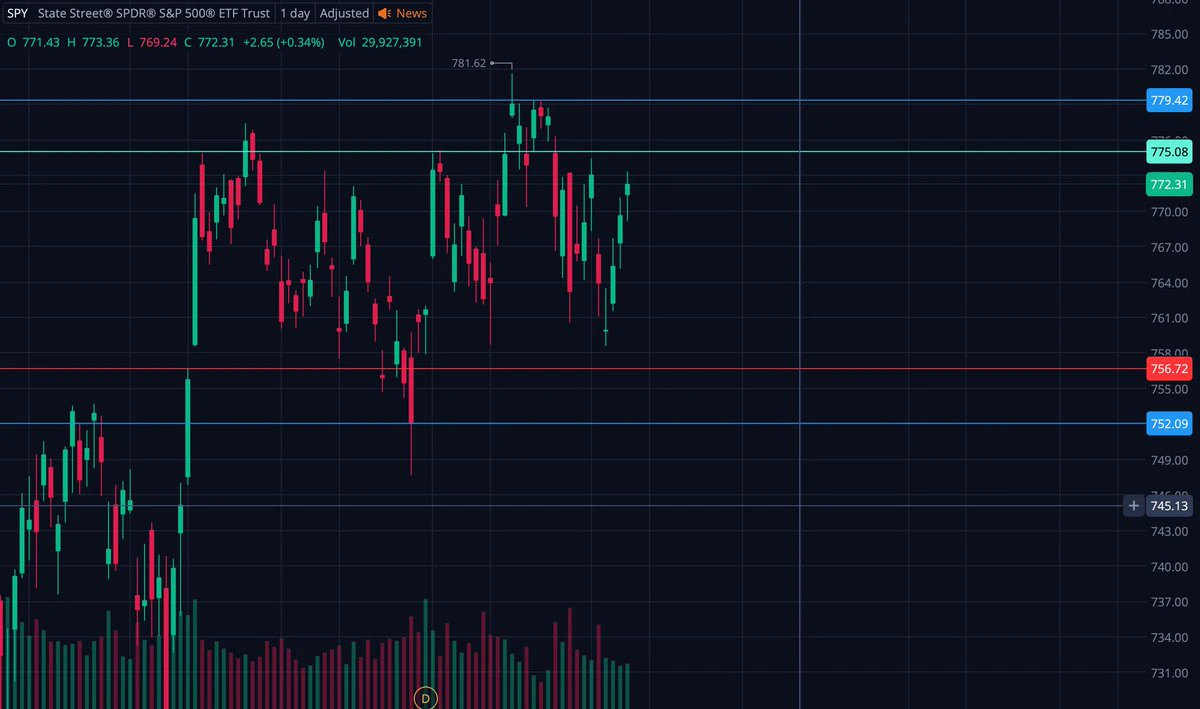Screen dimensions: 1200x709
Task: Click the 749.00 price axis label
Action: click(x=1169, y=461)
